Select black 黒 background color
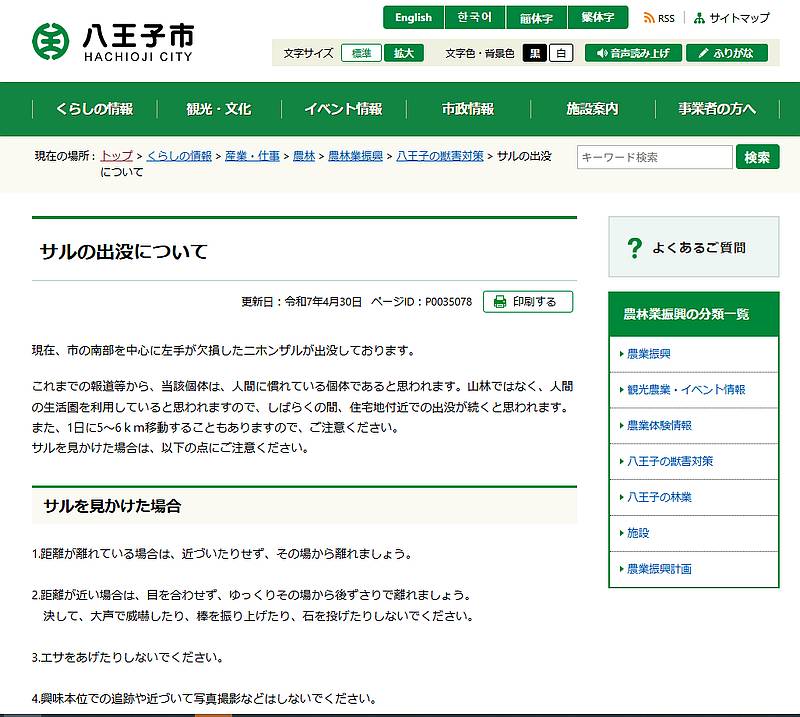Screen dimensions: 800x717 pos(535,53)
